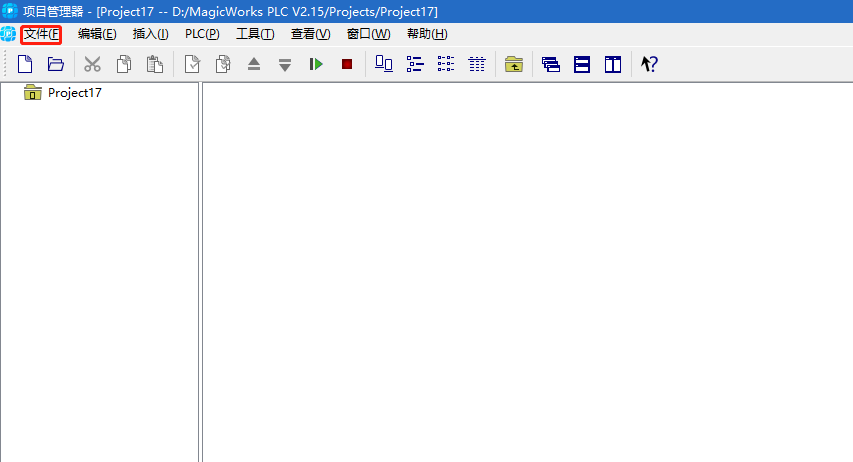Viewport: 853px width, 462px height.
Task: Click the title bar application icon
Action: coord(9,10)
